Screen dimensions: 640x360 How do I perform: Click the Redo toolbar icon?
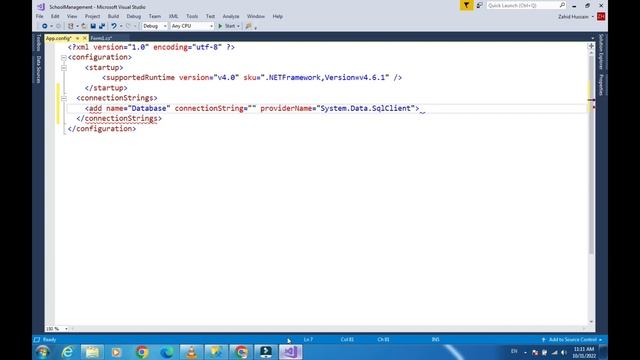point(129,26)
